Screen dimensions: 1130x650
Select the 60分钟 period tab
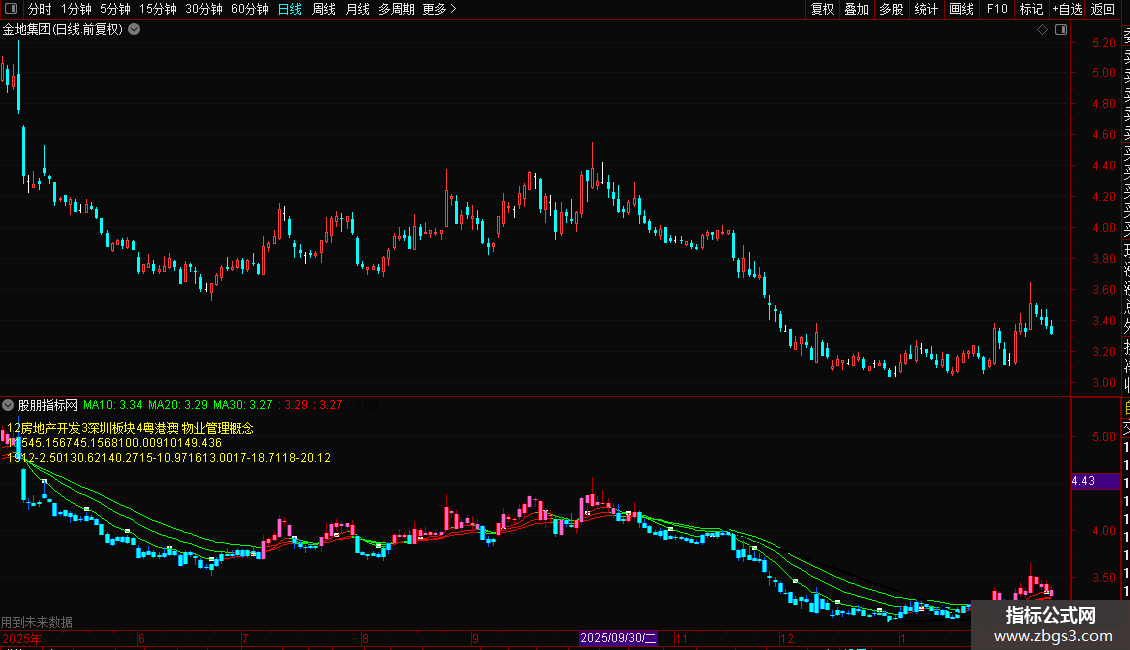(250, 9)
